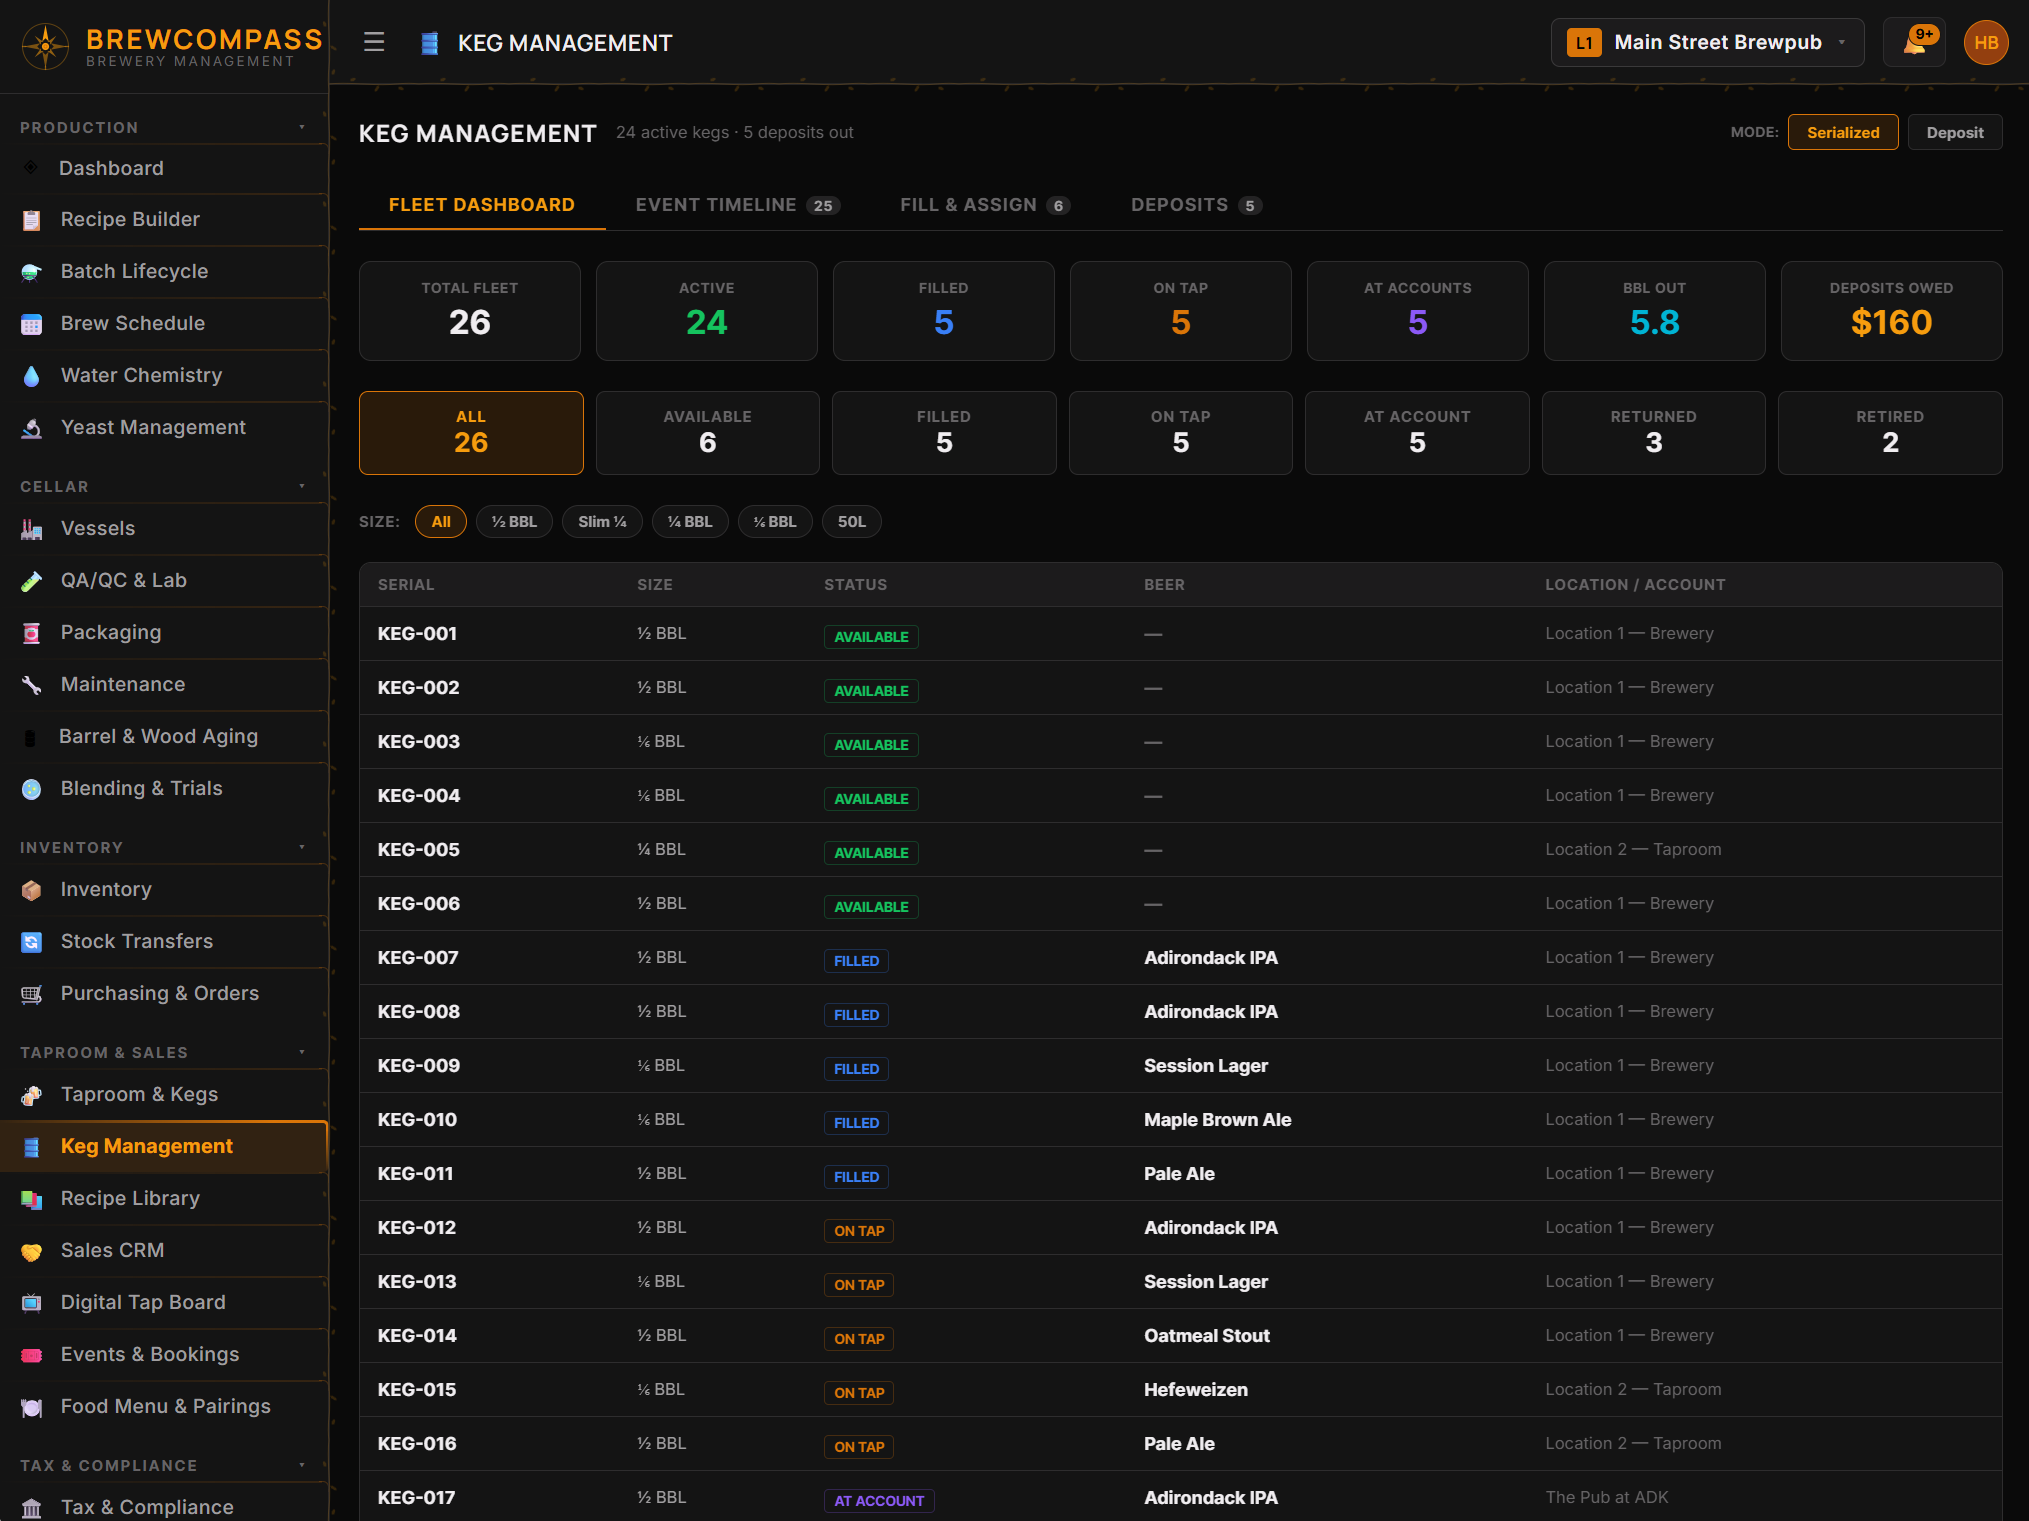The width and height of the screenshot is (2029, 1521).
Task: Open Barrel & Wood Aging page
Action: pos(164,737)
